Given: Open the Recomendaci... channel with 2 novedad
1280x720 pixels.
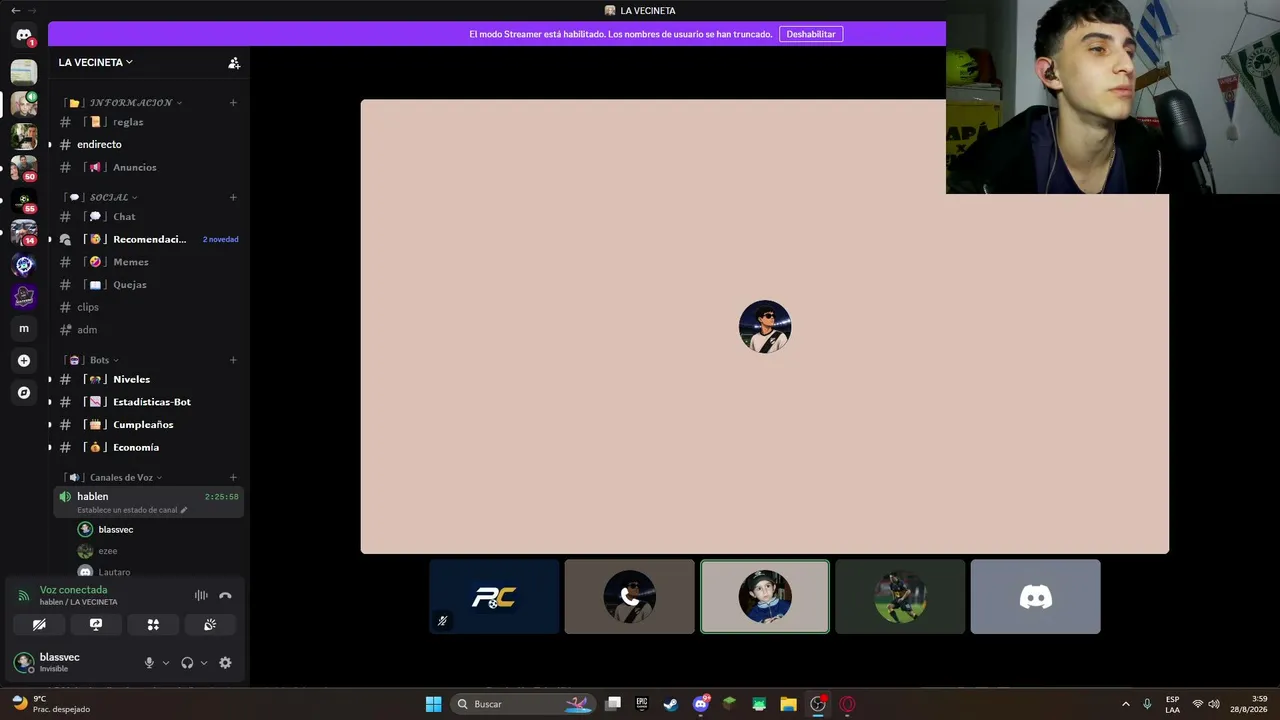Looking at the screenshot, I should (148, 239).
